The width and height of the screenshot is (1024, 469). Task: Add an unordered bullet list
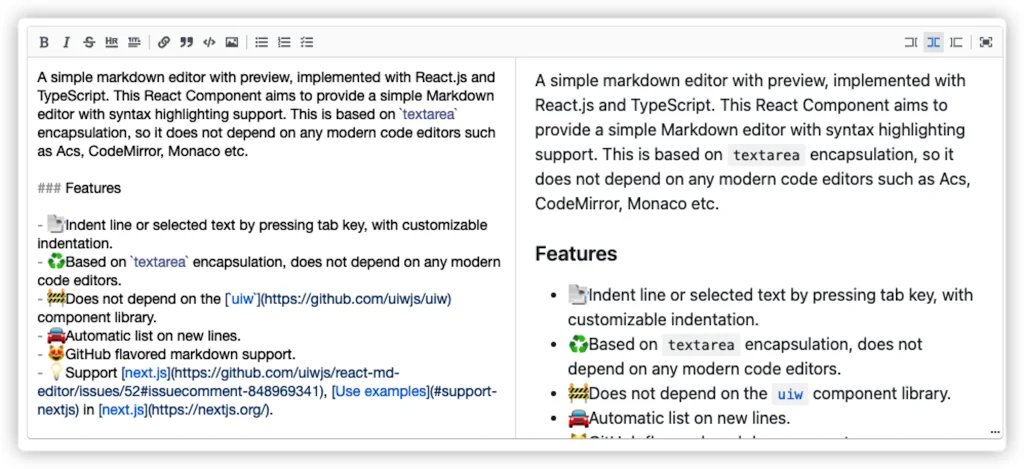(262, 42)
